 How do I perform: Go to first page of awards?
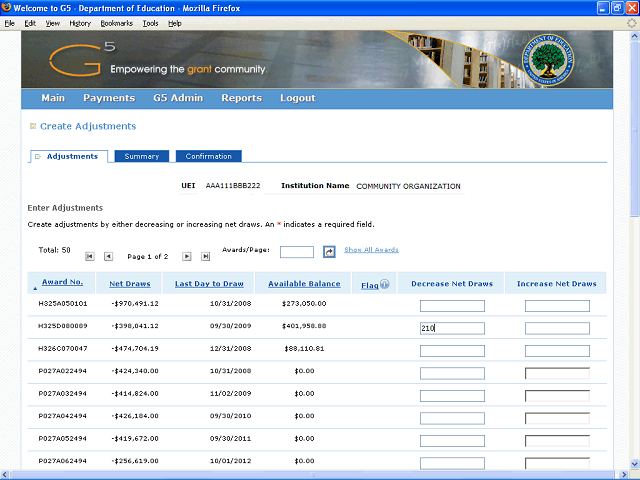pyautogui.click(x=90, y=257)
